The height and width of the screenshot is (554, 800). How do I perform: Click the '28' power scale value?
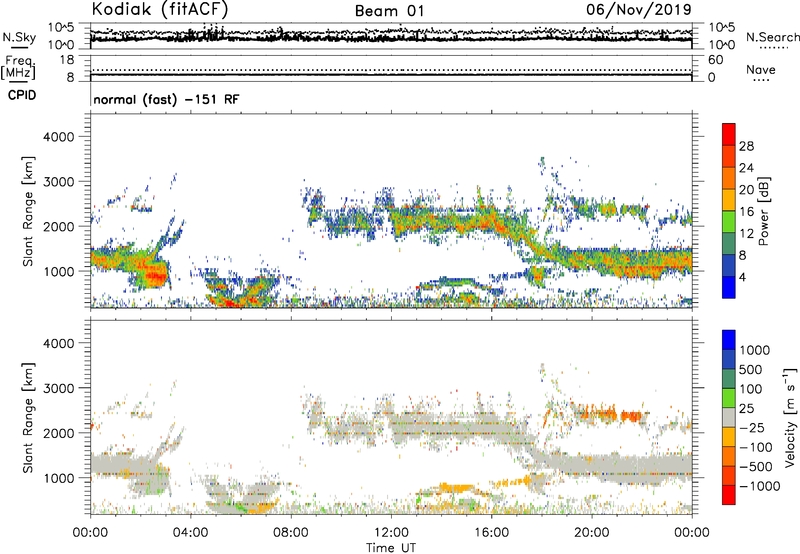coord(746,146)
